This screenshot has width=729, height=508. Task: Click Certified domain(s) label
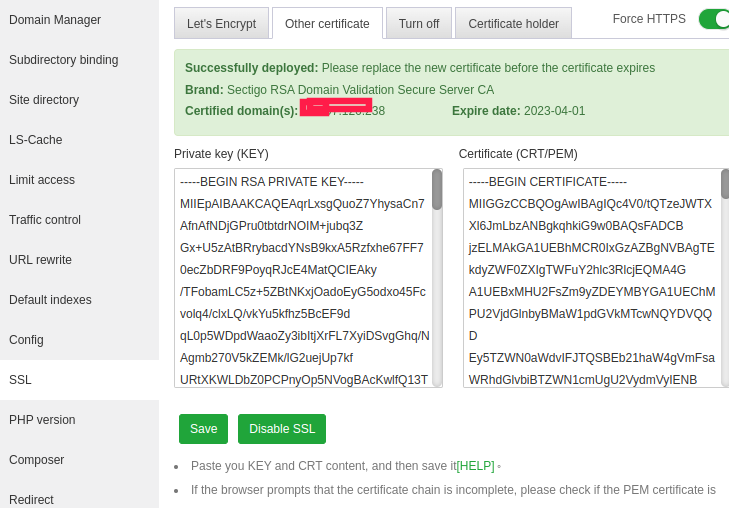241,111
